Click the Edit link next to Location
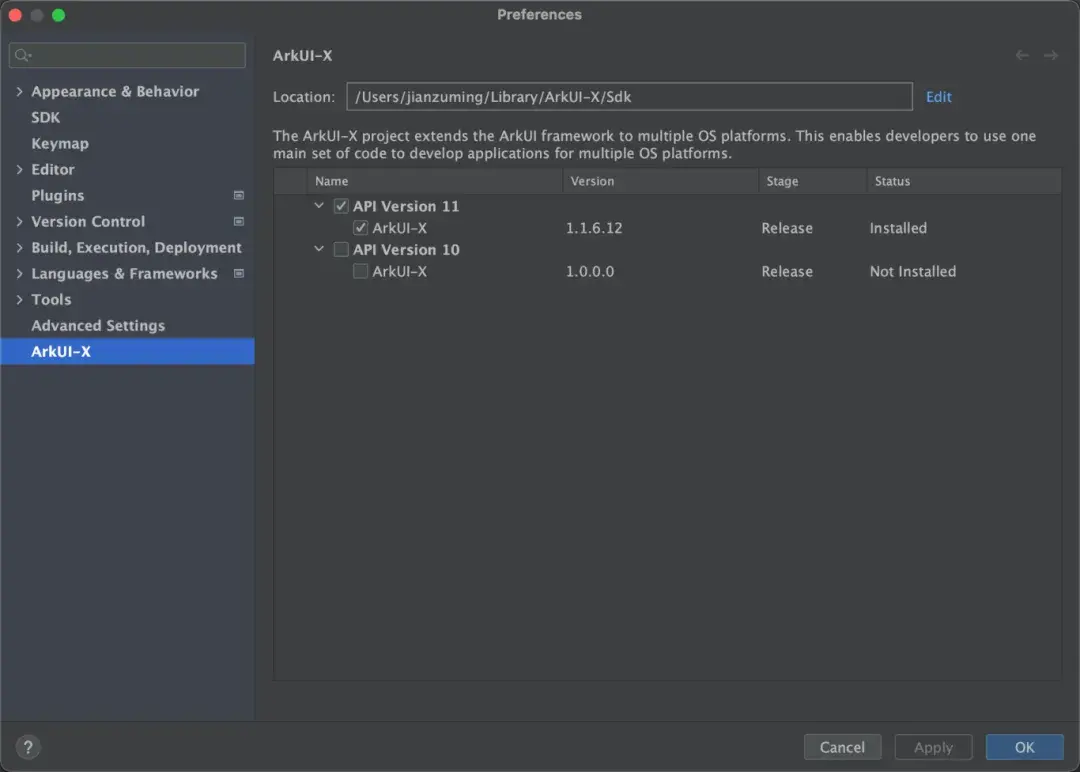This screenshot has height=772, width=1080. 938,97
